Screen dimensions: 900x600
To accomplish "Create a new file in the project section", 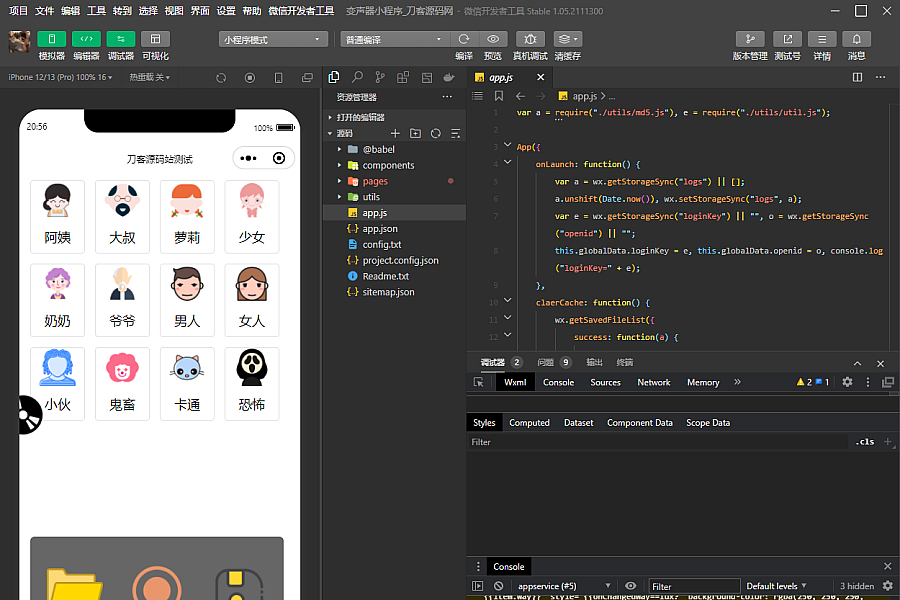I will click(x=395, y=133).
